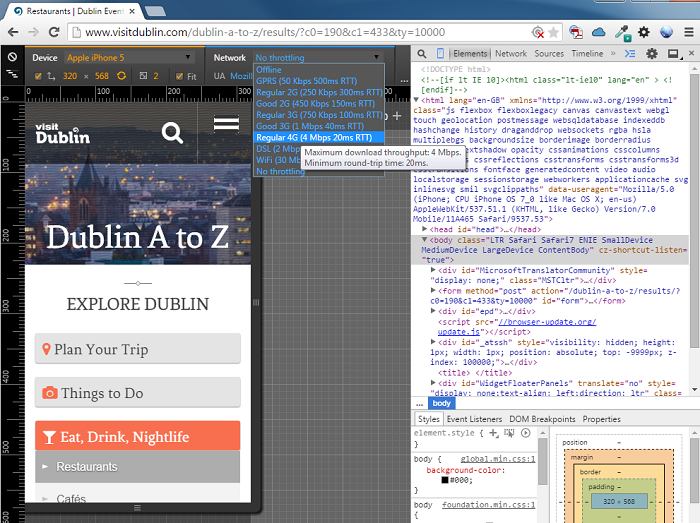
Task: Open the global.min.css:1 source link
Action: pos(498,458)
